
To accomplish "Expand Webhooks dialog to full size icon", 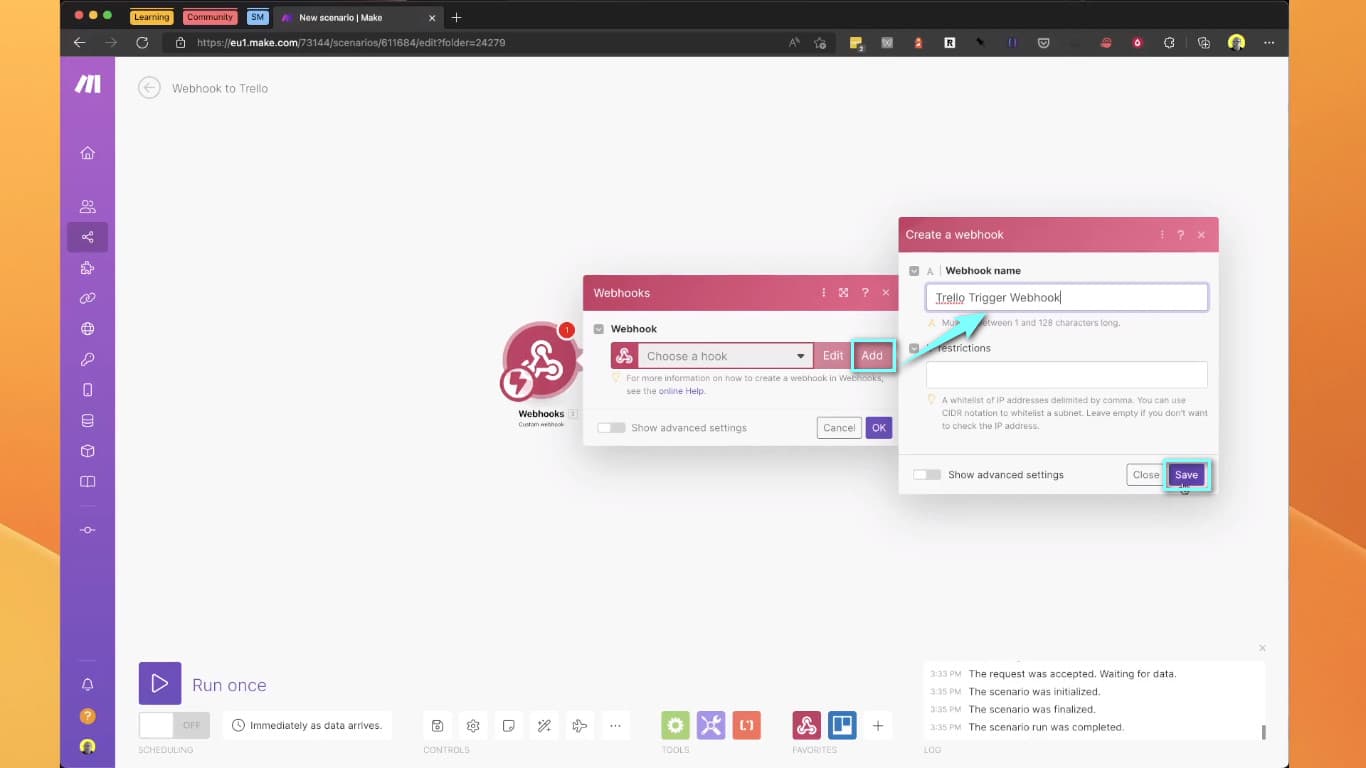I will click(844, 293).
